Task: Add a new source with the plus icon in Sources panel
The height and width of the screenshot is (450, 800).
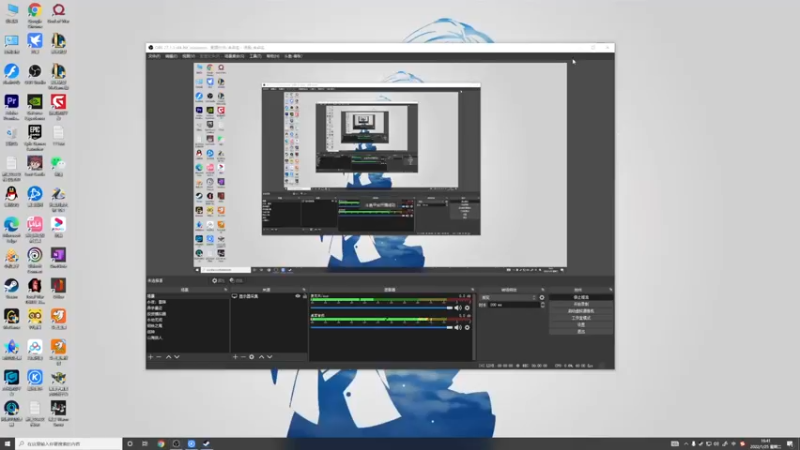Action: 235,357
